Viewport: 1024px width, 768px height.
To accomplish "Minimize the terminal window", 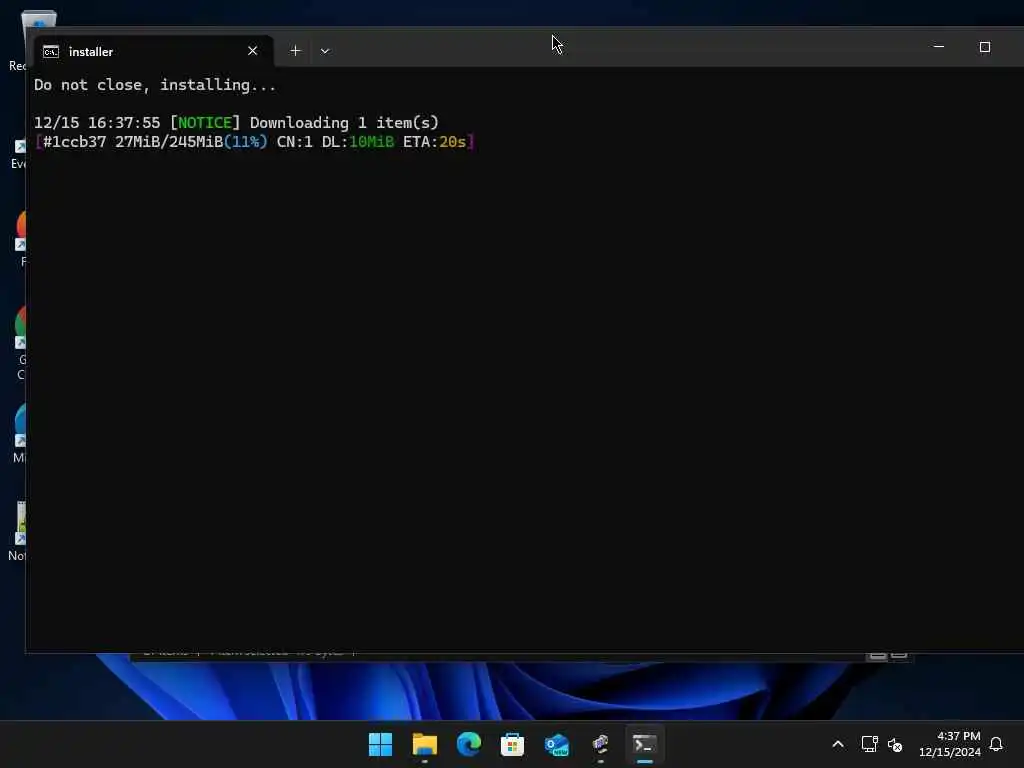I will pos(938,47).
